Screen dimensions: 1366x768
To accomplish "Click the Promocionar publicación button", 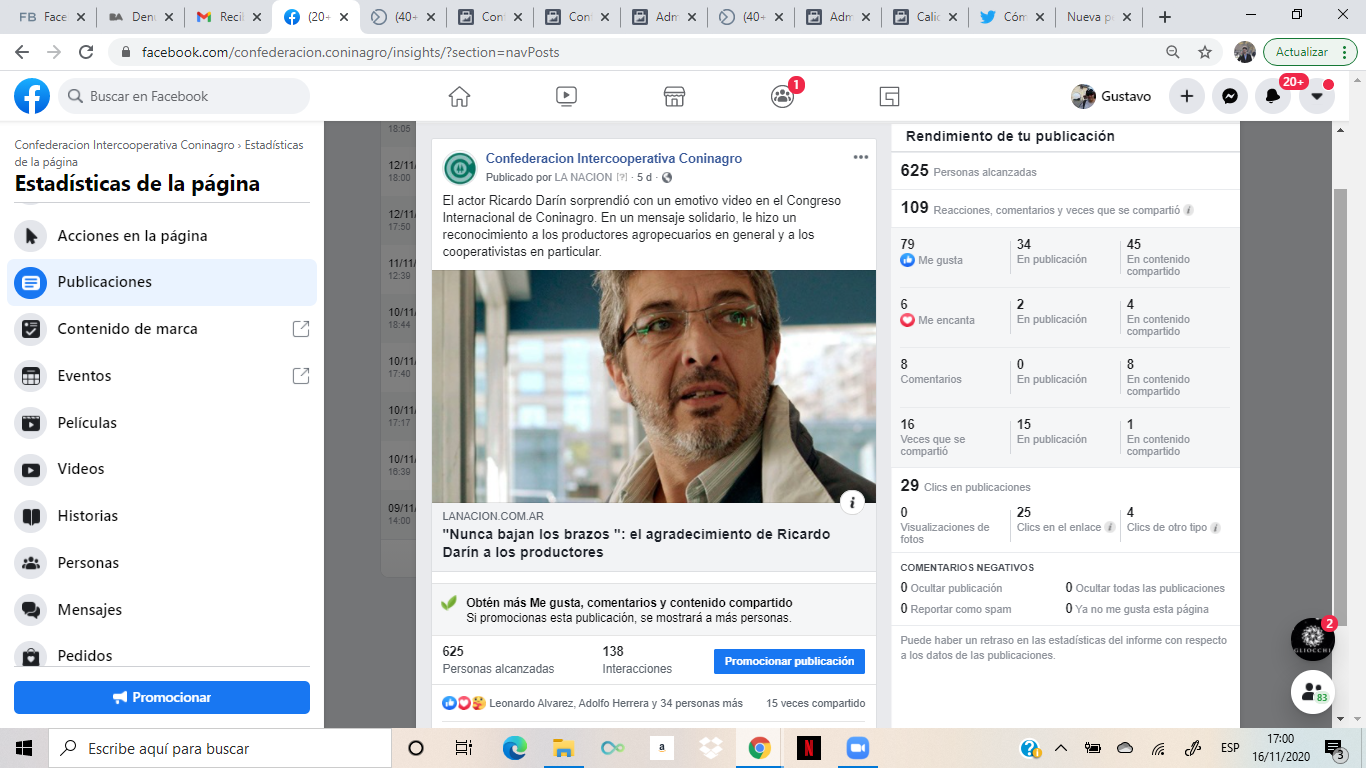I will (789, 661).
